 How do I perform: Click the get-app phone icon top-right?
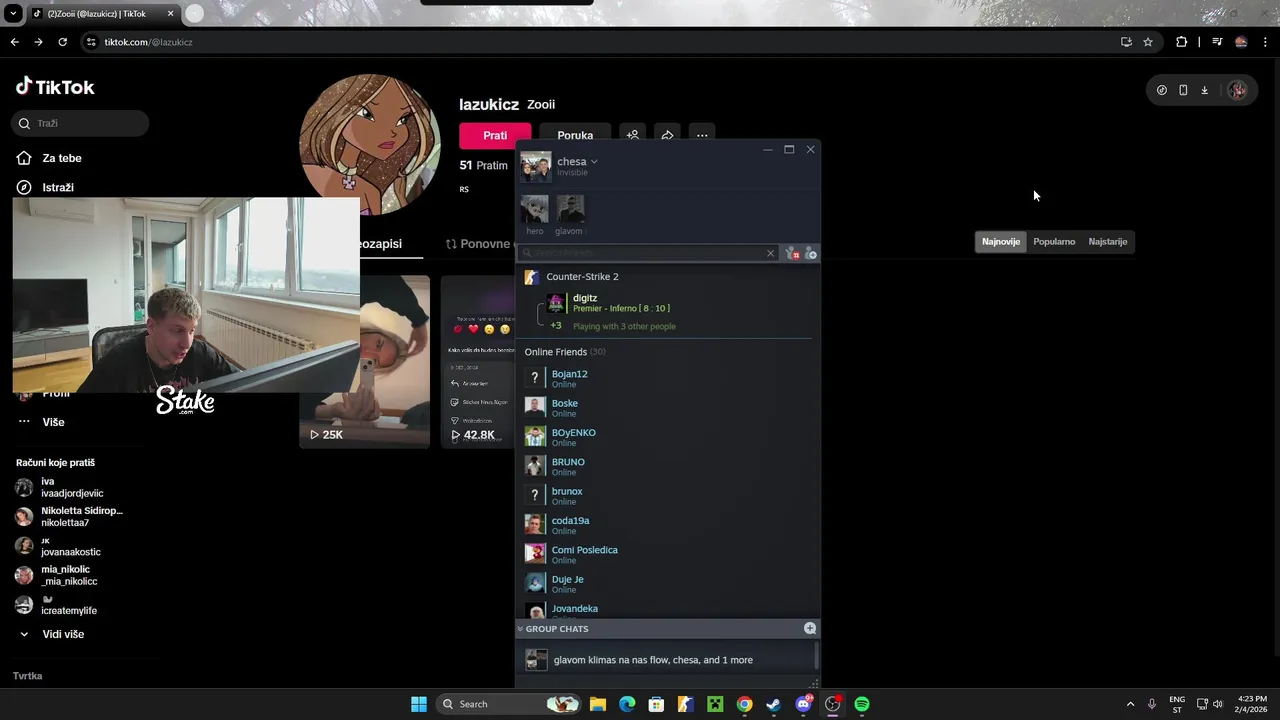coord(1183,90)
